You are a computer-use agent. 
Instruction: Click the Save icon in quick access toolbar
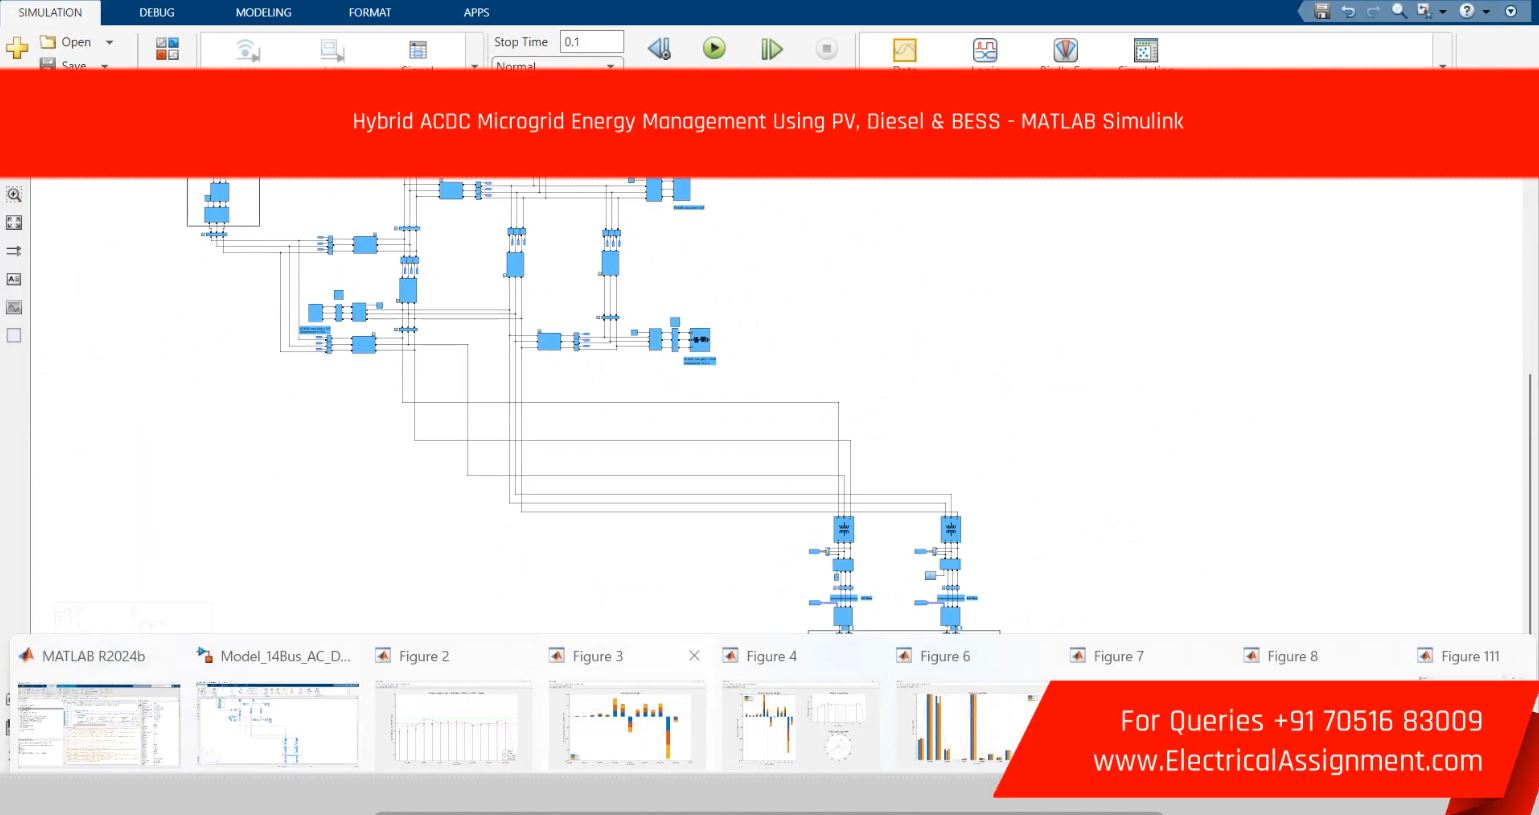1322,11
